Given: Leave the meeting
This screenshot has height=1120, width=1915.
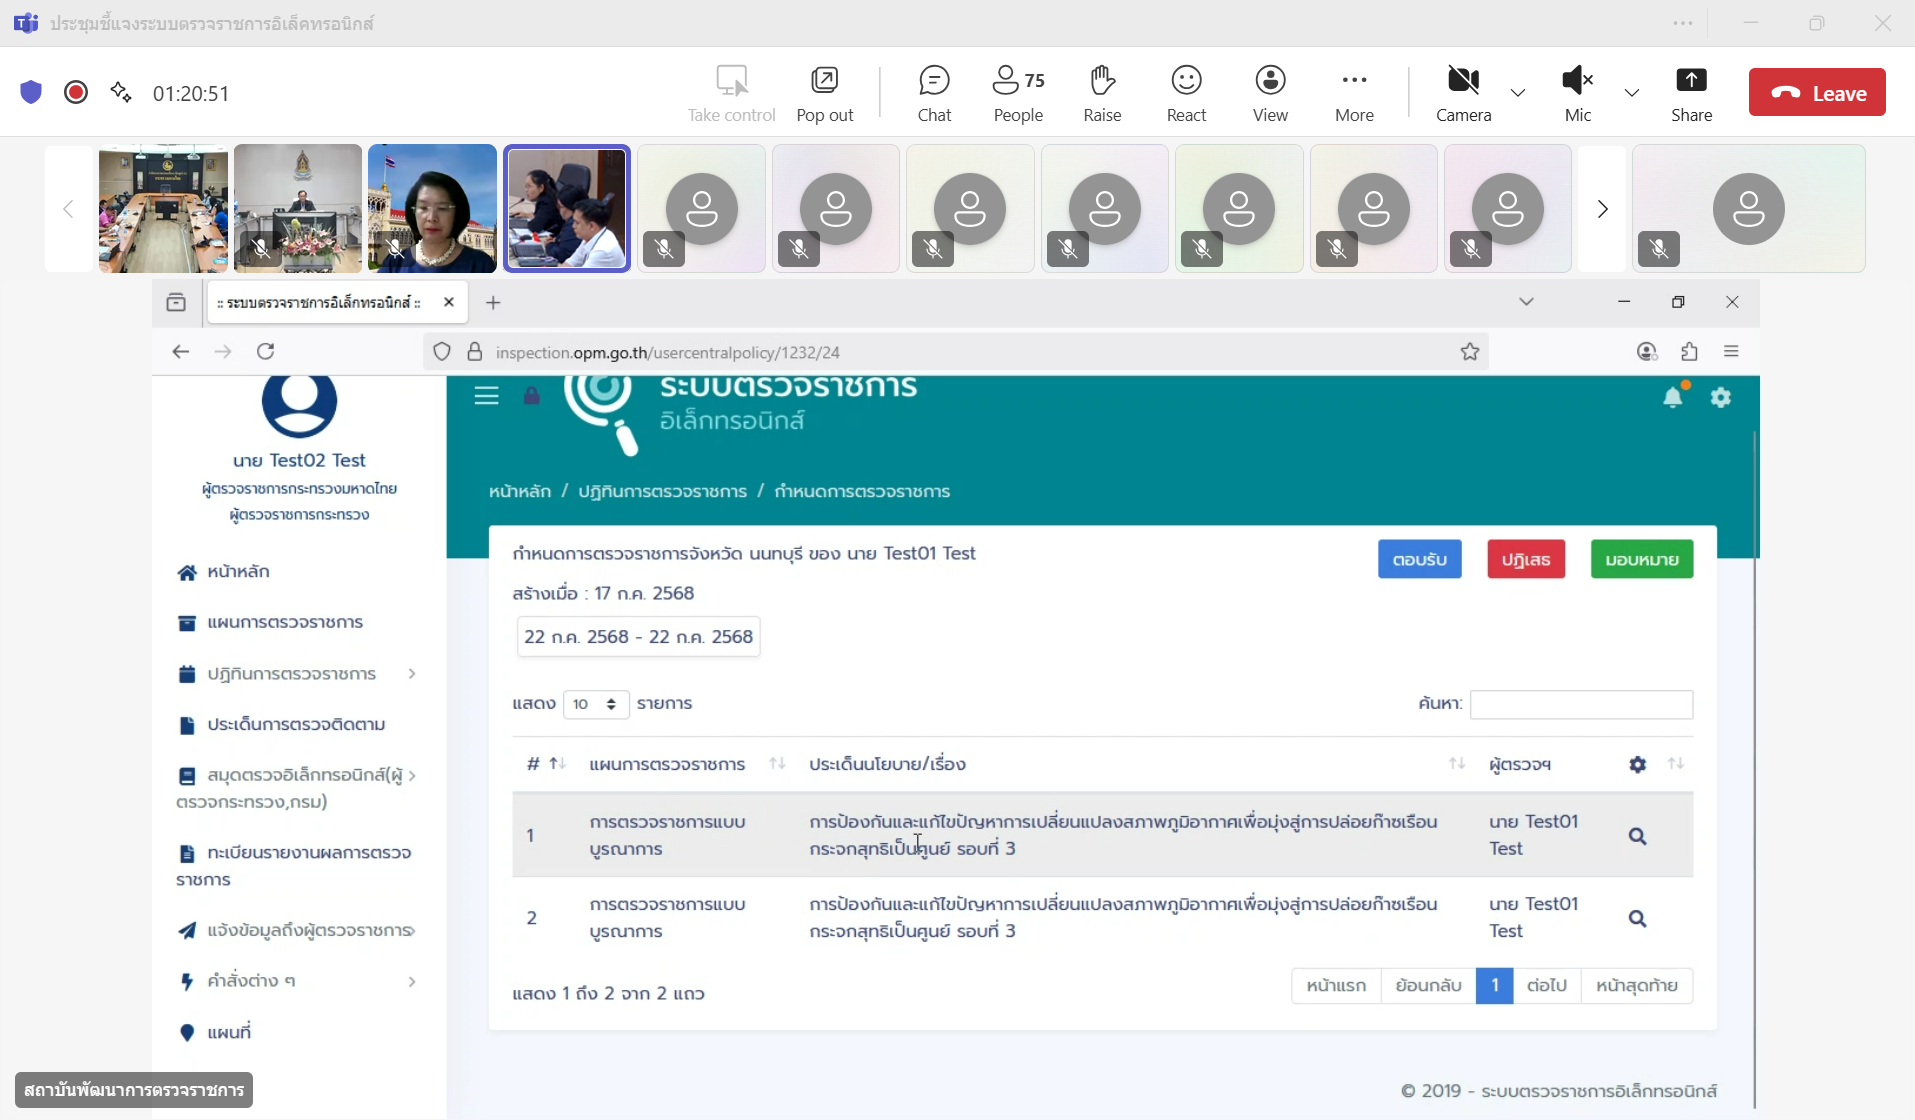Looking at the screenshot, I should tap(1817, 93).
